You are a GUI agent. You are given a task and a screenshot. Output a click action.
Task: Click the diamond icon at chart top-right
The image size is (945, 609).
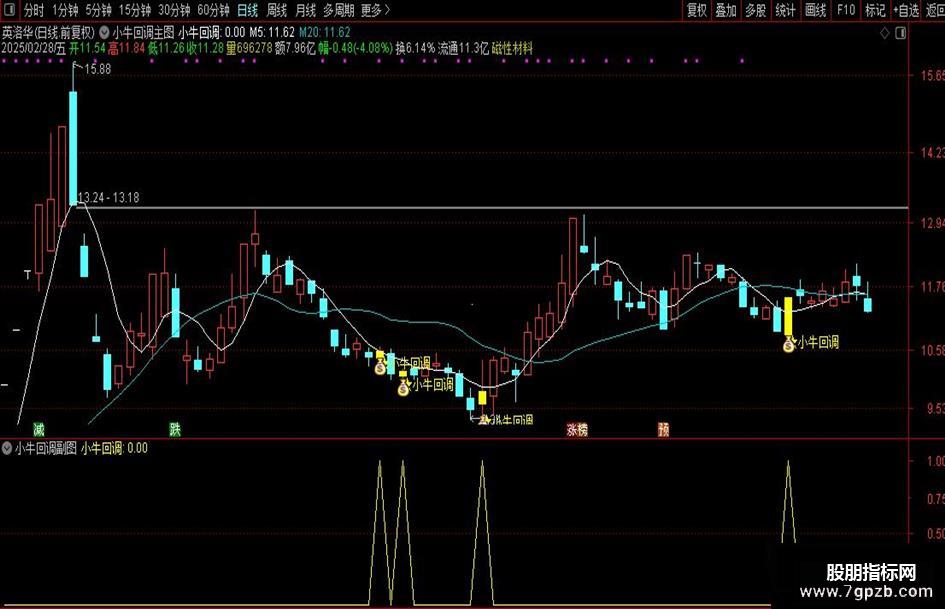pyautogui.click(x=885, y=34)
